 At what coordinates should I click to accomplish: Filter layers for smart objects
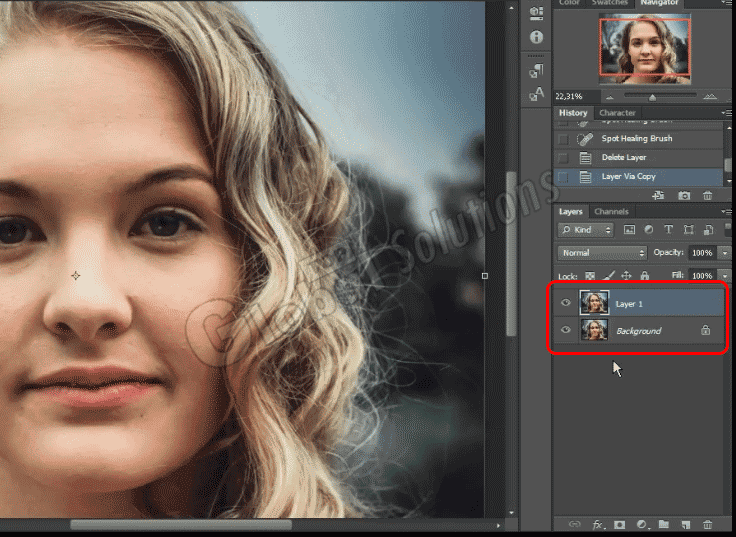(708, 230)
